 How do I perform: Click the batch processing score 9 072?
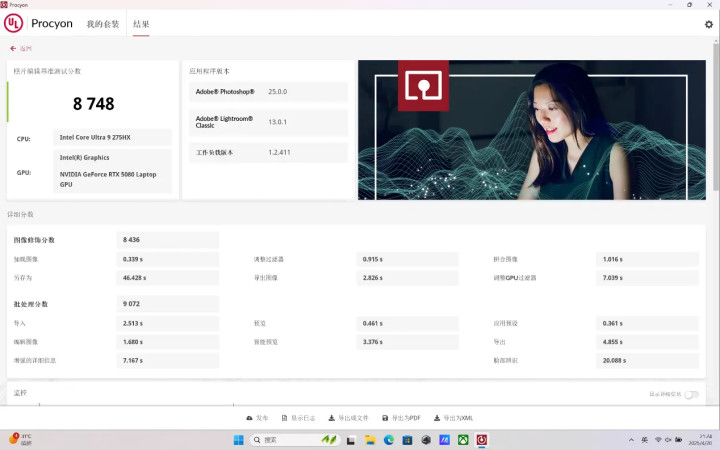pyautogui.click(x=131, y=304)
